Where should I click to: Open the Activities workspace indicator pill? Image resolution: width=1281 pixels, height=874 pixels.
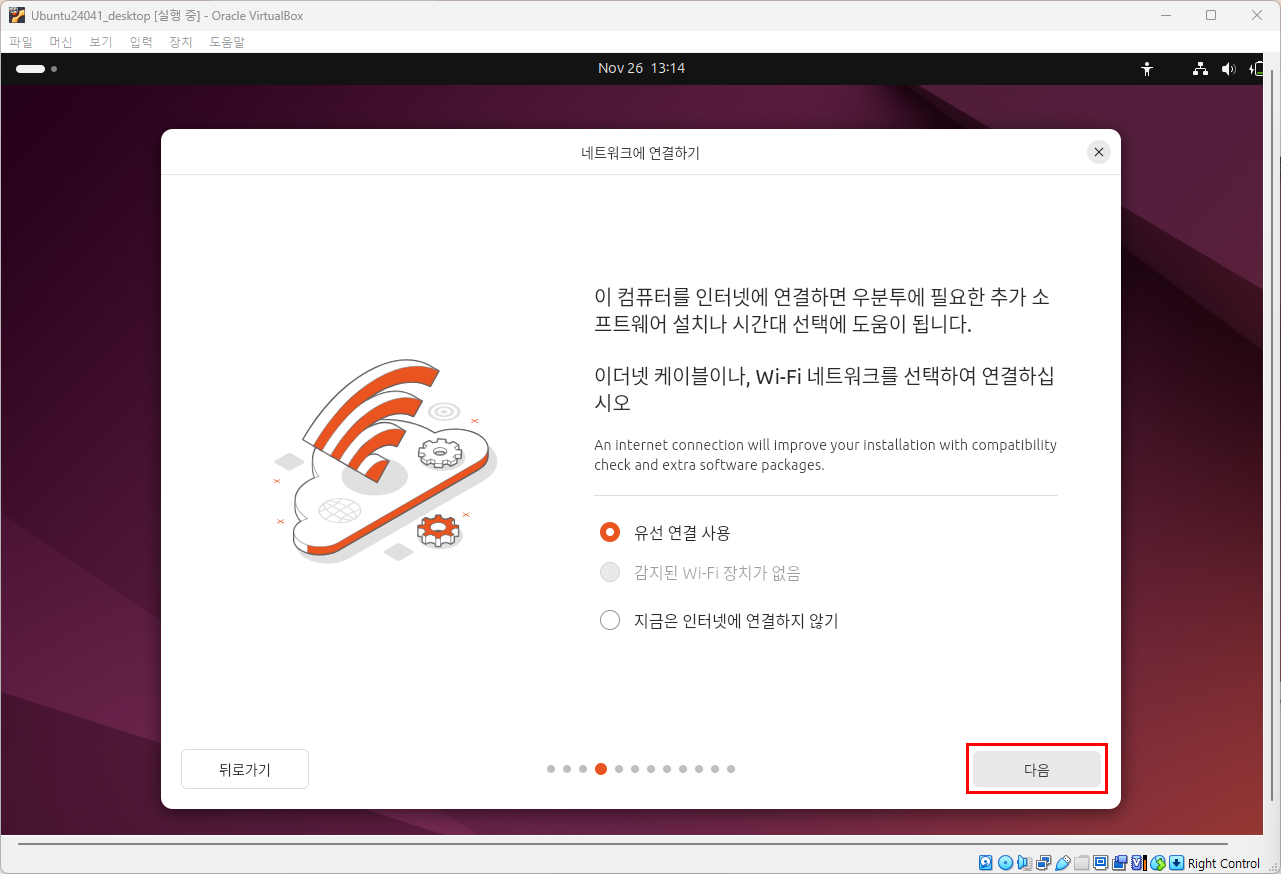tap(31, 69)
